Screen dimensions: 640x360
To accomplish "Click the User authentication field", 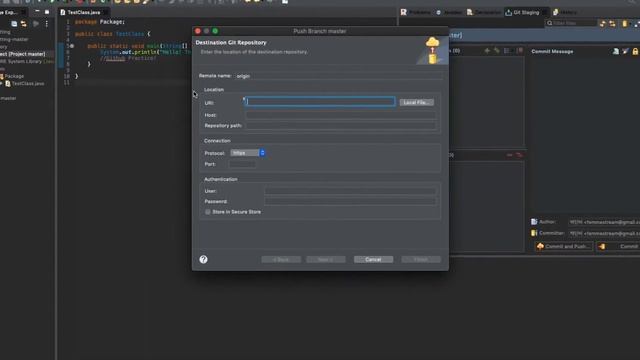I will tap(350, 191).
